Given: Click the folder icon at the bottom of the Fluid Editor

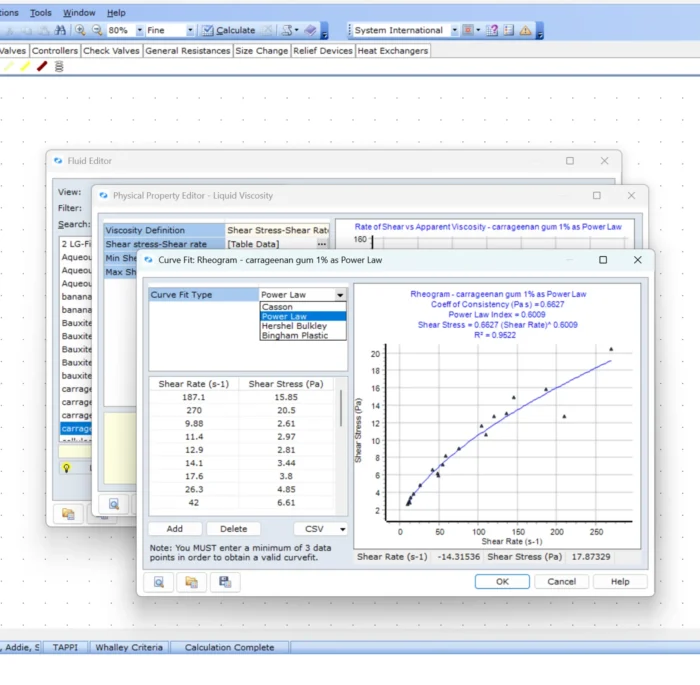Looking at the screenshot, I should (x=68, y=514).
